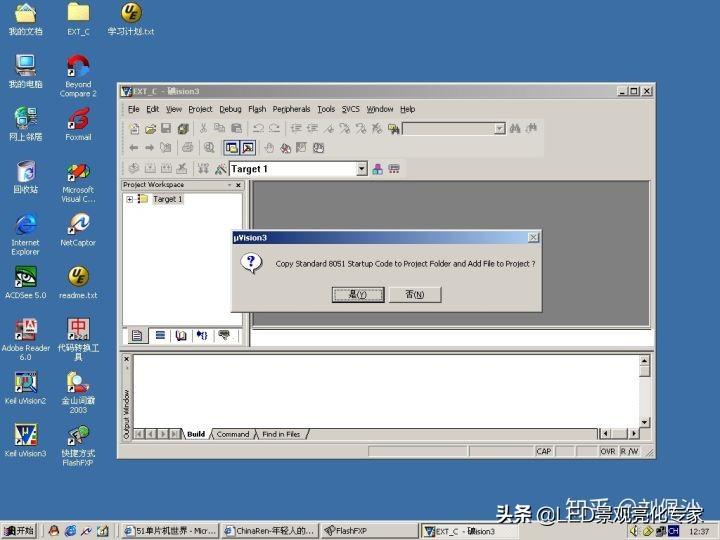The height and width of the screenshot is (540, 720).
Task: Select the Files tab in Project Workspace
Action: tap(137, 336)
